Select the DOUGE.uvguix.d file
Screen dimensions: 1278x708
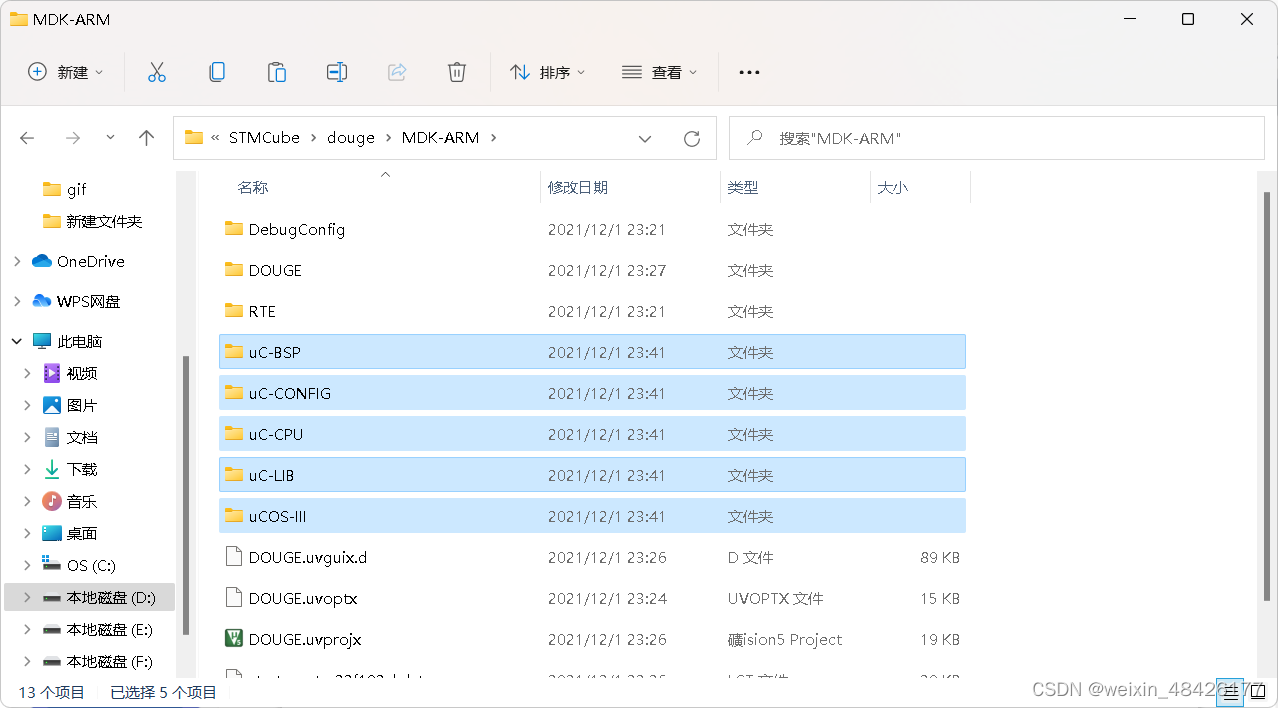tap(592, 557)
